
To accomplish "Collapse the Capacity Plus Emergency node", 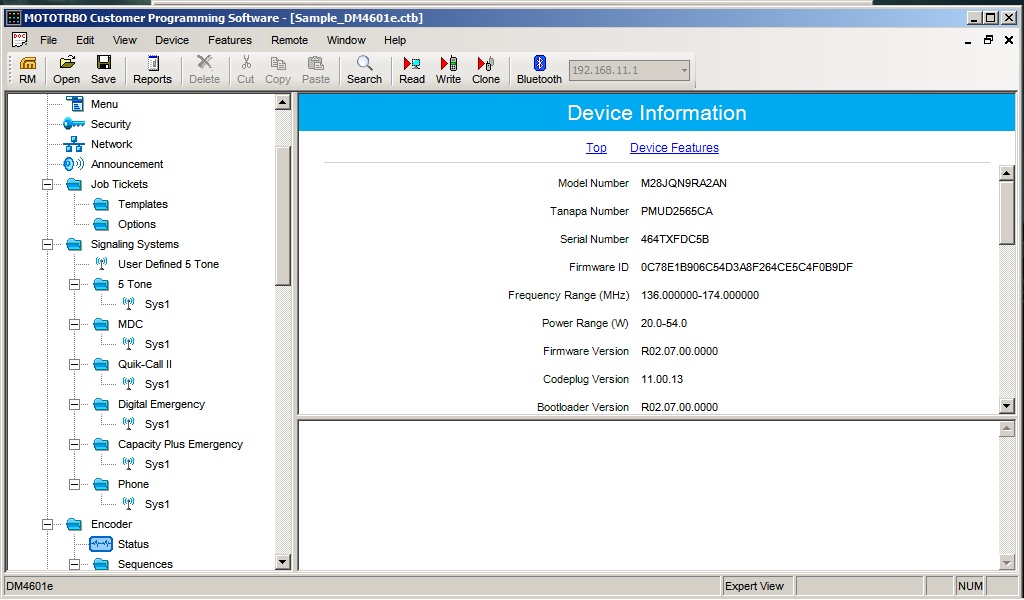I will tap(74, 445).
